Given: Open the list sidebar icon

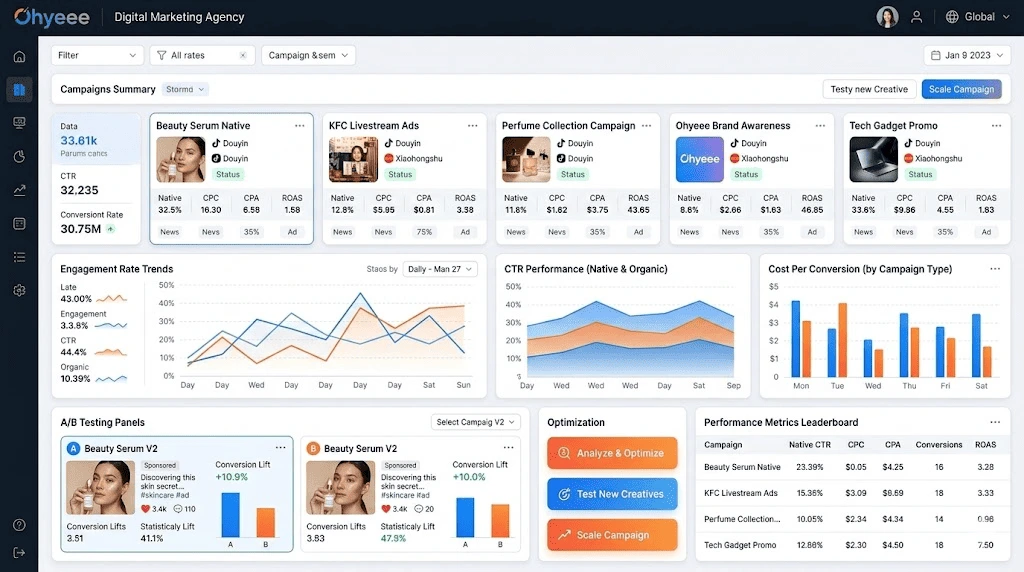Looking at the screenshot, I should (20, 257).
